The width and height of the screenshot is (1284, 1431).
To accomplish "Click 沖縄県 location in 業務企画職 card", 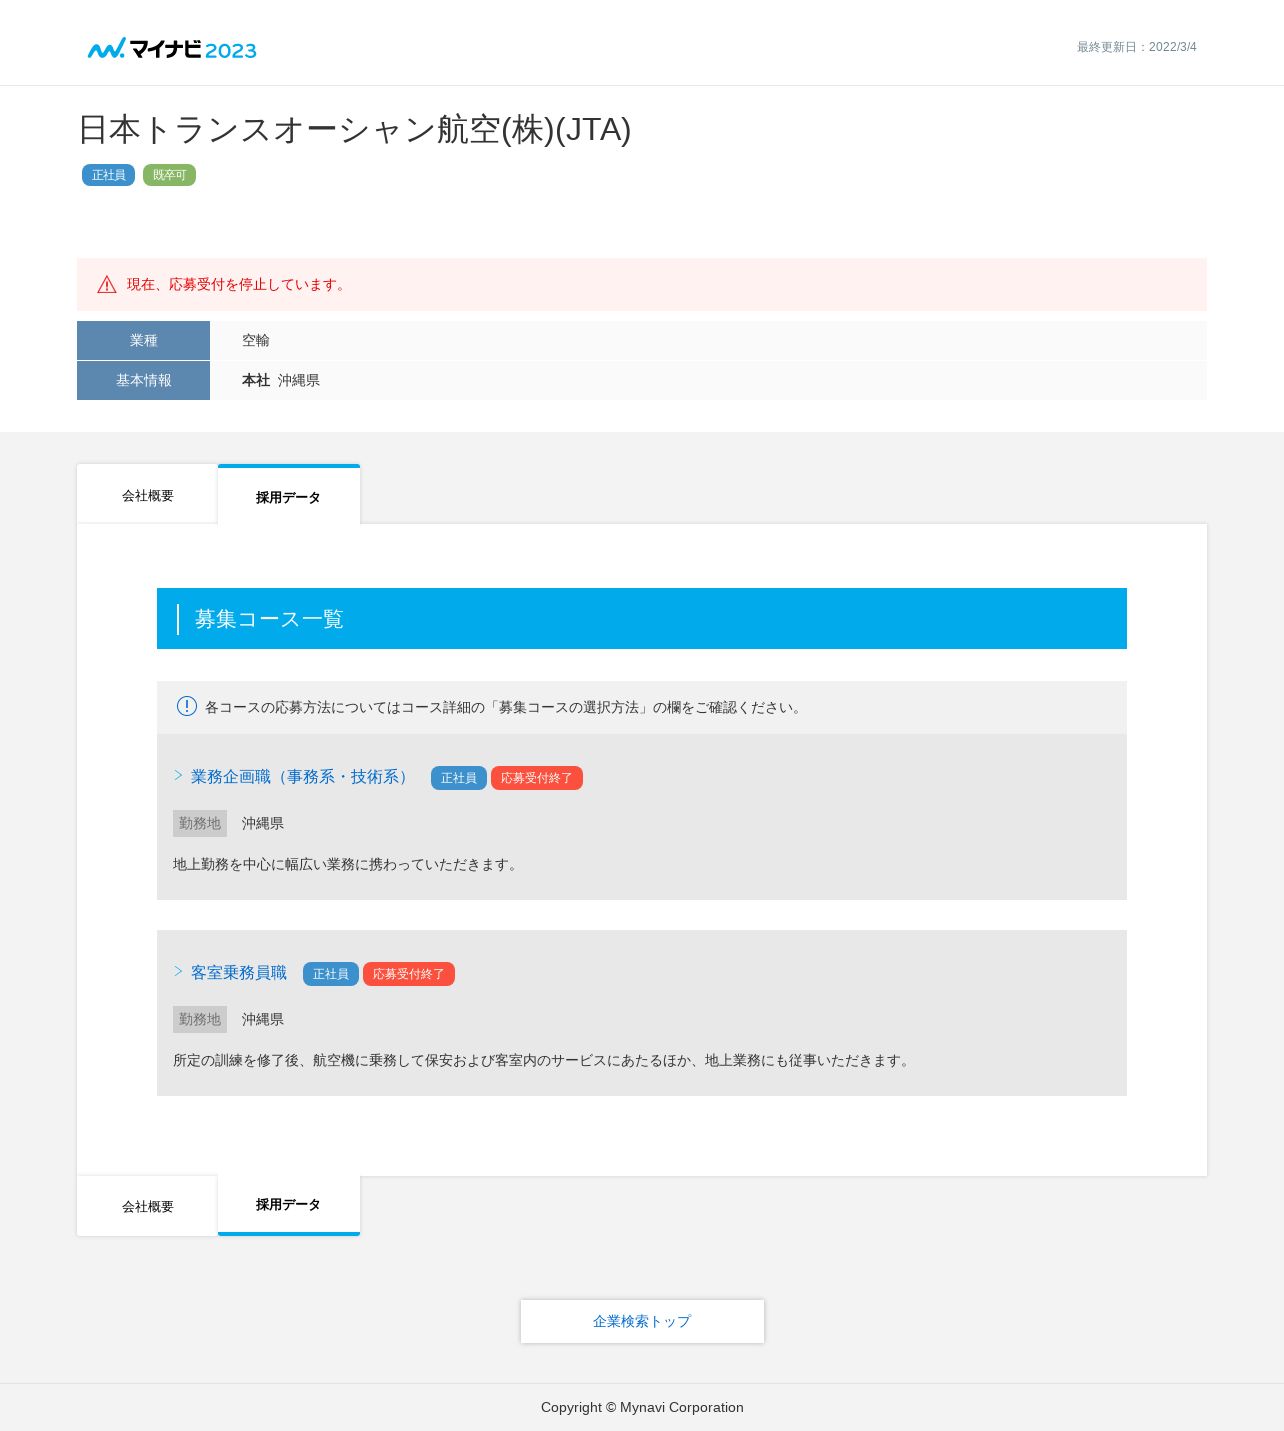I will (263, 823).
